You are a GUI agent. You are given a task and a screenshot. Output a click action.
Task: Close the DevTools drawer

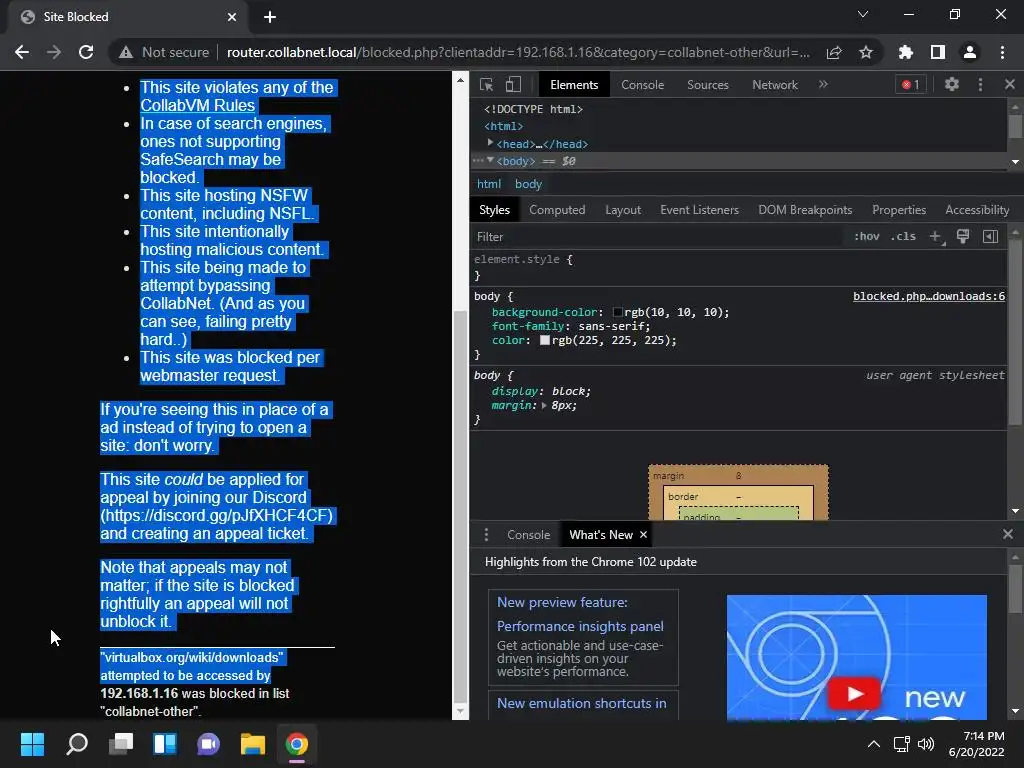tap(1008, 534)
